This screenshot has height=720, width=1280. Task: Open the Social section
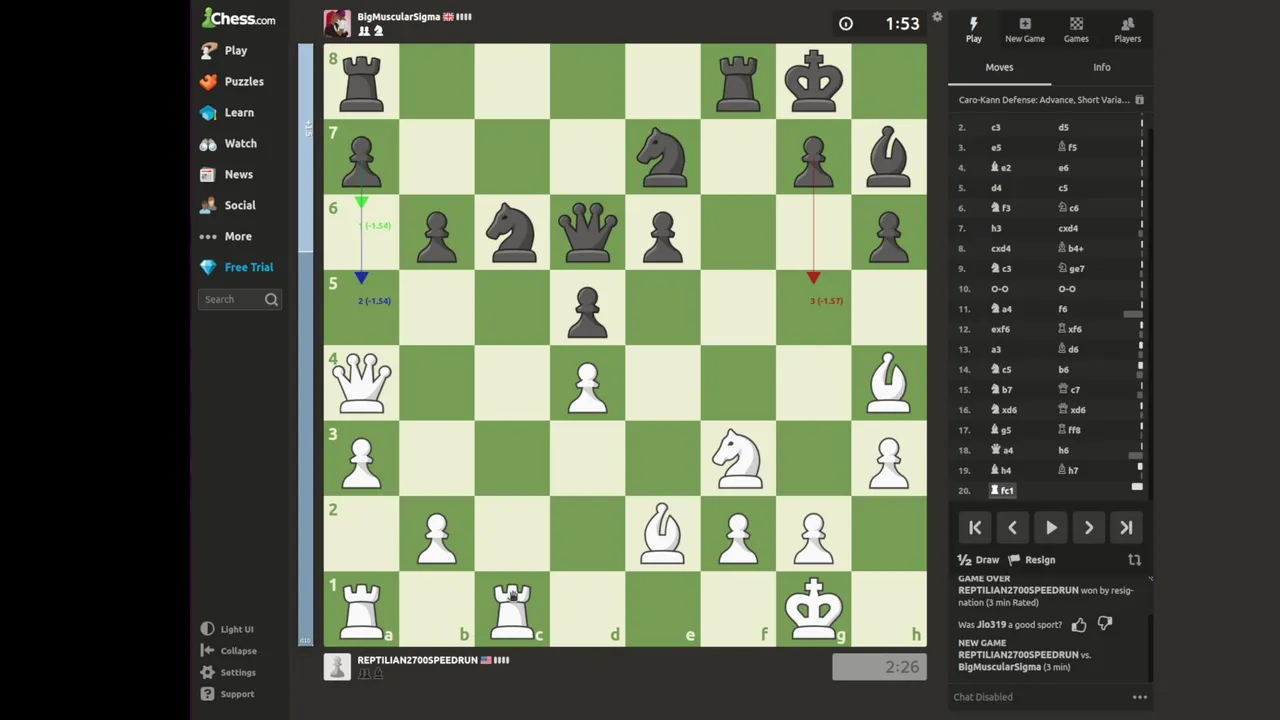[x=228, y=205]
